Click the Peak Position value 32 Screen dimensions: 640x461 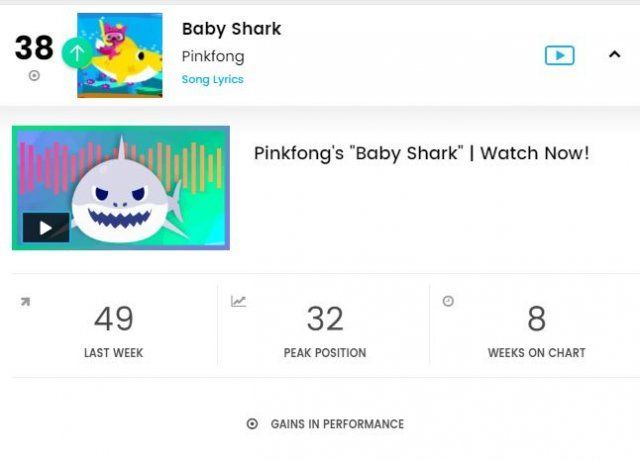pyautogui.click(x=324, y=319)
